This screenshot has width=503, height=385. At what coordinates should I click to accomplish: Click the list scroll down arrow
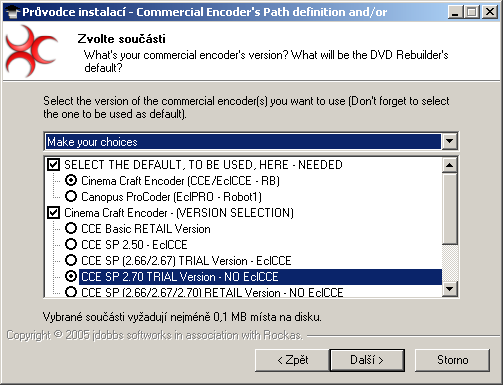click(450, 289)
